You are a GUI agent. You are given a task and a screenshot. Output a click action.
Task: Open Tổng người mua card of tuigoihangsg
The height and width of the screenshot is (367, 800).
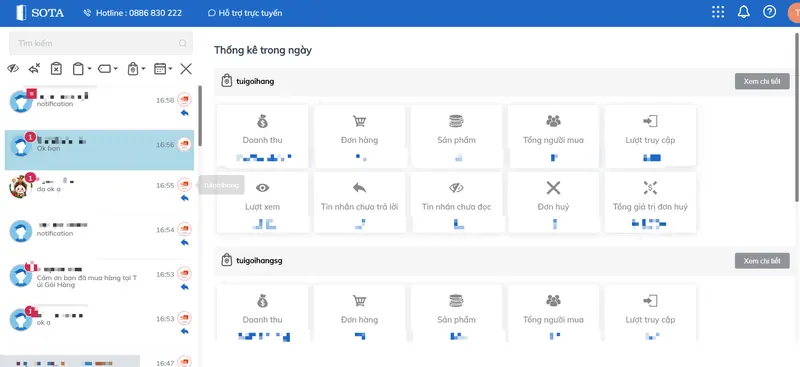point(553,313)
